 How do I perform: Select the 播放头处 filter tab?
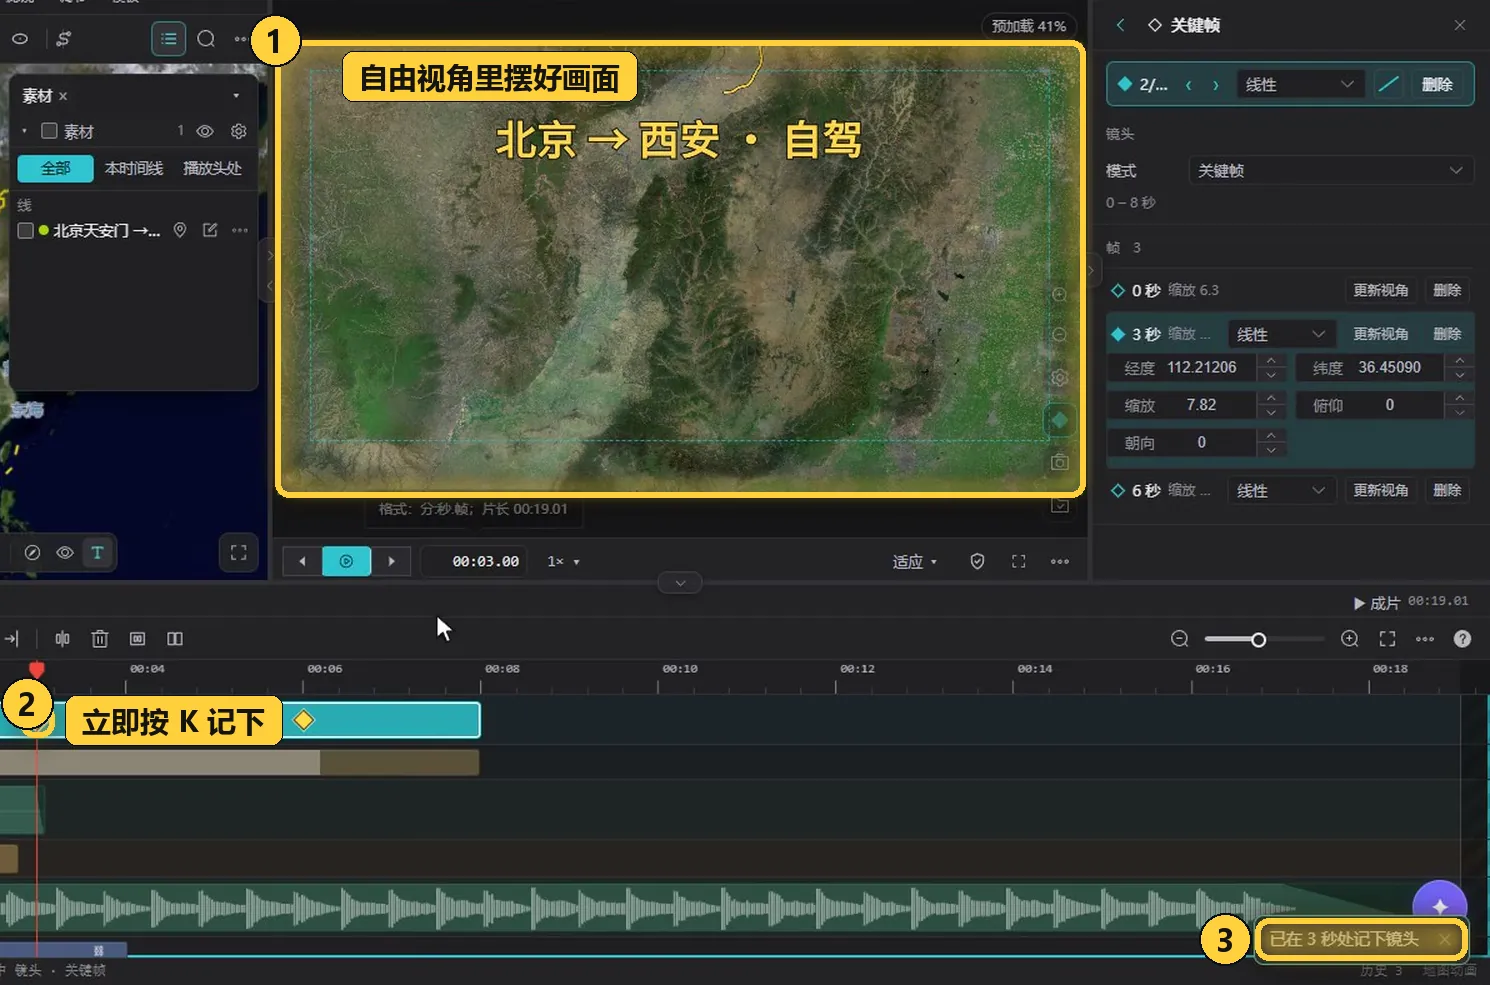[x=212, y=168]
